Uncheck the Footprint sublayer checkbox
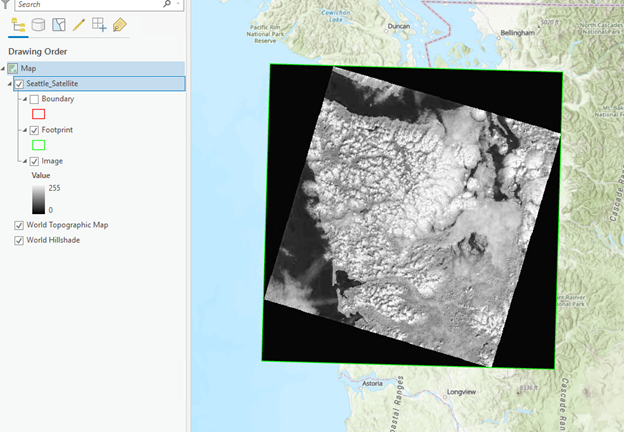The height and width of the screenshot is (432, 624). point(34,130)
